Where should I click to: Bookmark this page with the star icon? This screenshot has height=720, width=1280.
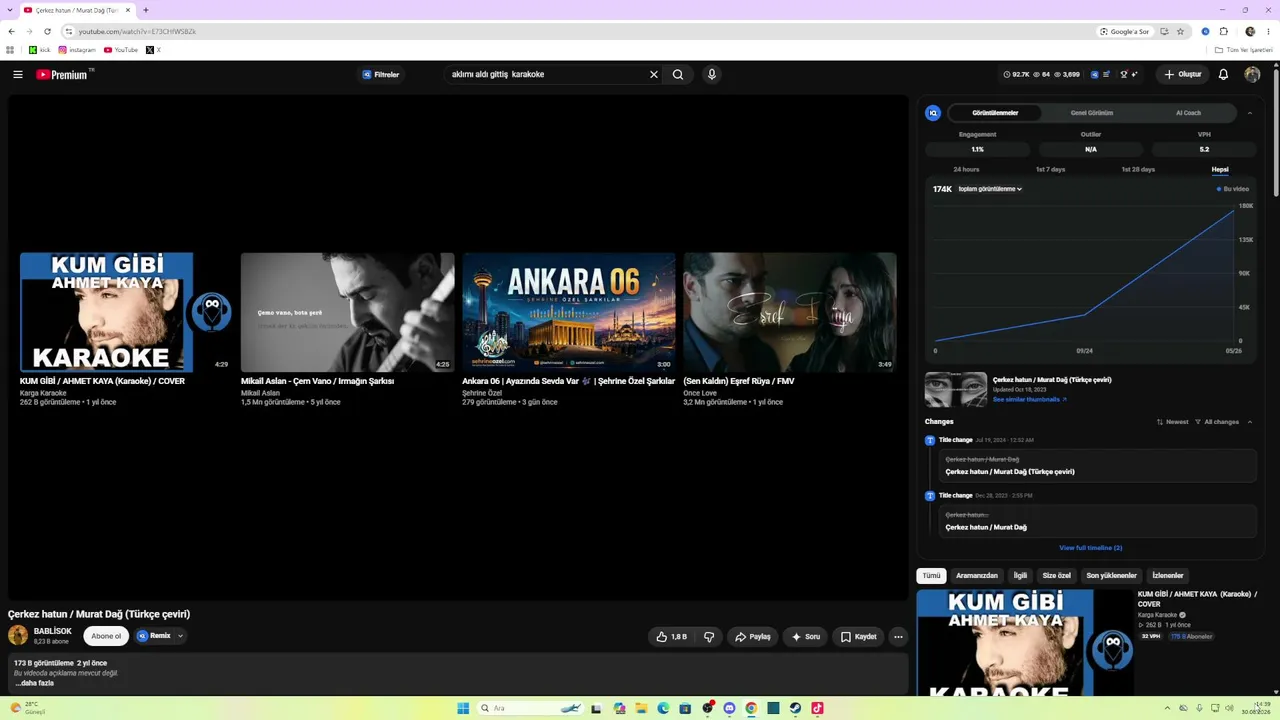click(1180, 31)
